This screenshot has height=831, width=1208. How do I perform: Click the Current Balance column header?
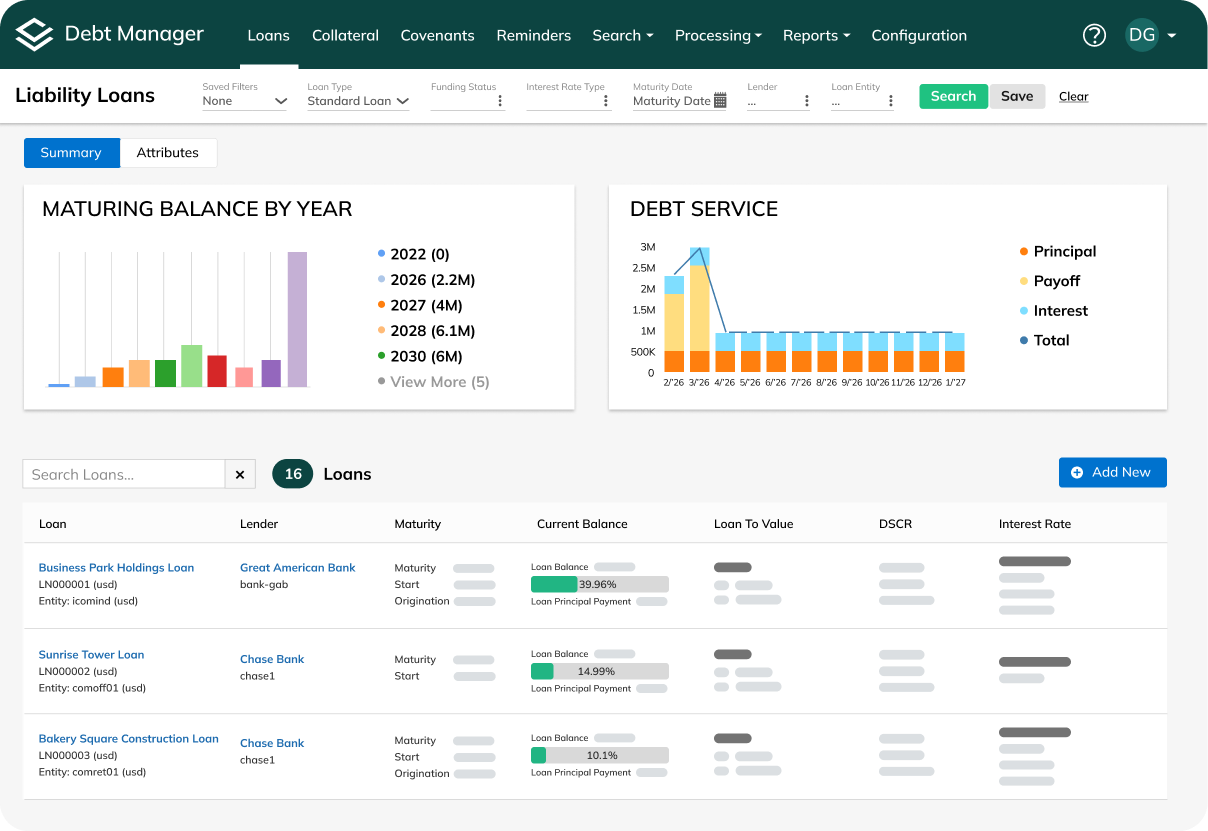coord(582,524)
